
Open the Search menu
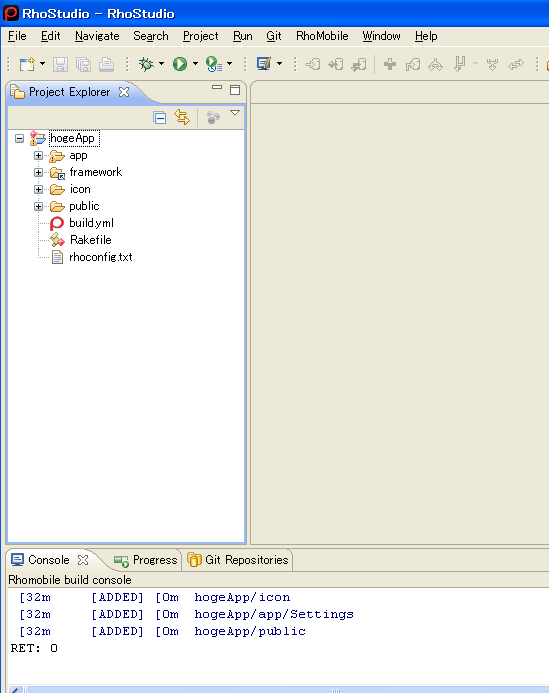pyautogui.click(x=151, y=36)
